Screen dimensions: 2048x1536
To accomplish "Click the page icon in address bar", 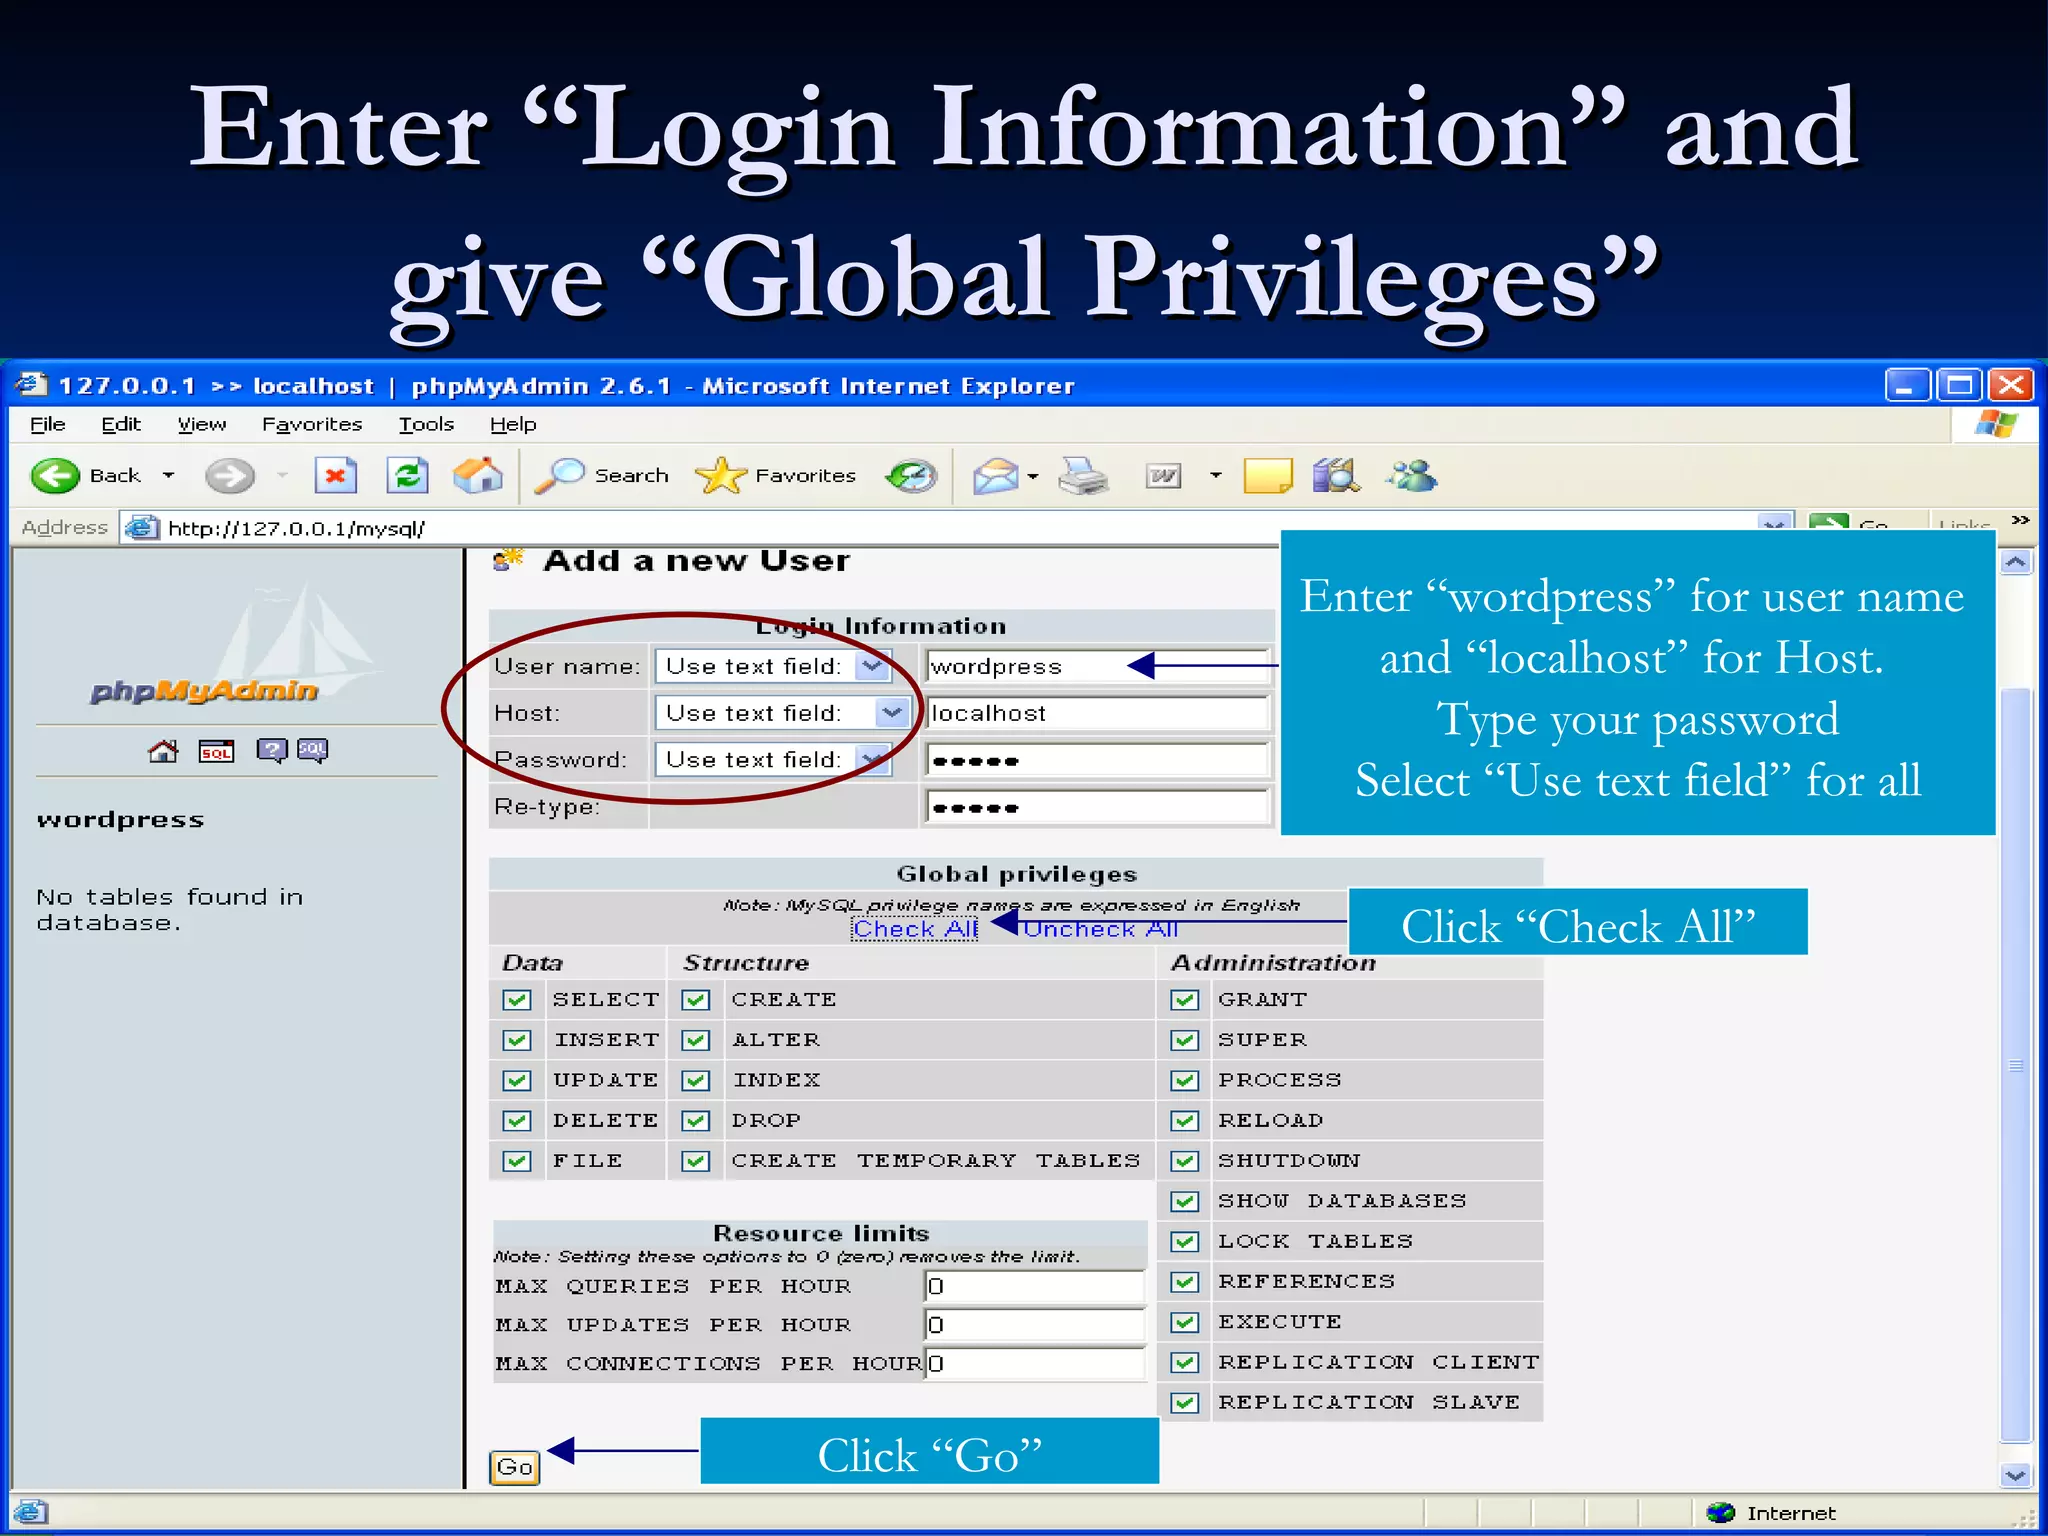I will pos(142,527).
